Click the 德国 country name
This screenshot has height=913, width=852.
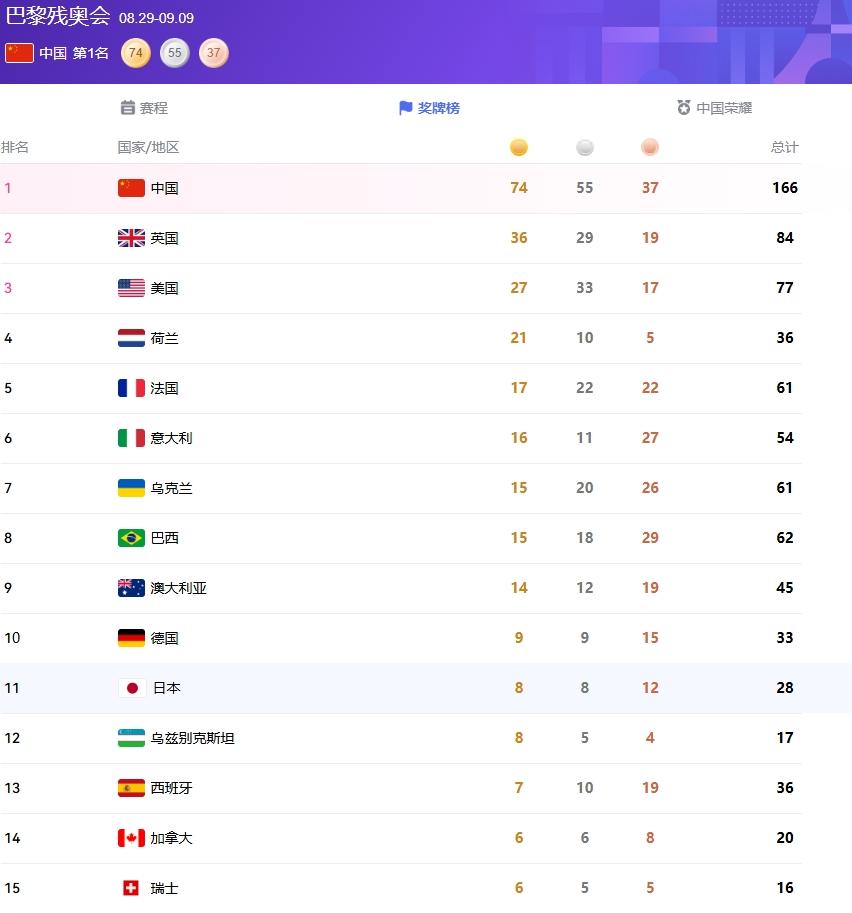pyautogui.click(x=164, y=638)
